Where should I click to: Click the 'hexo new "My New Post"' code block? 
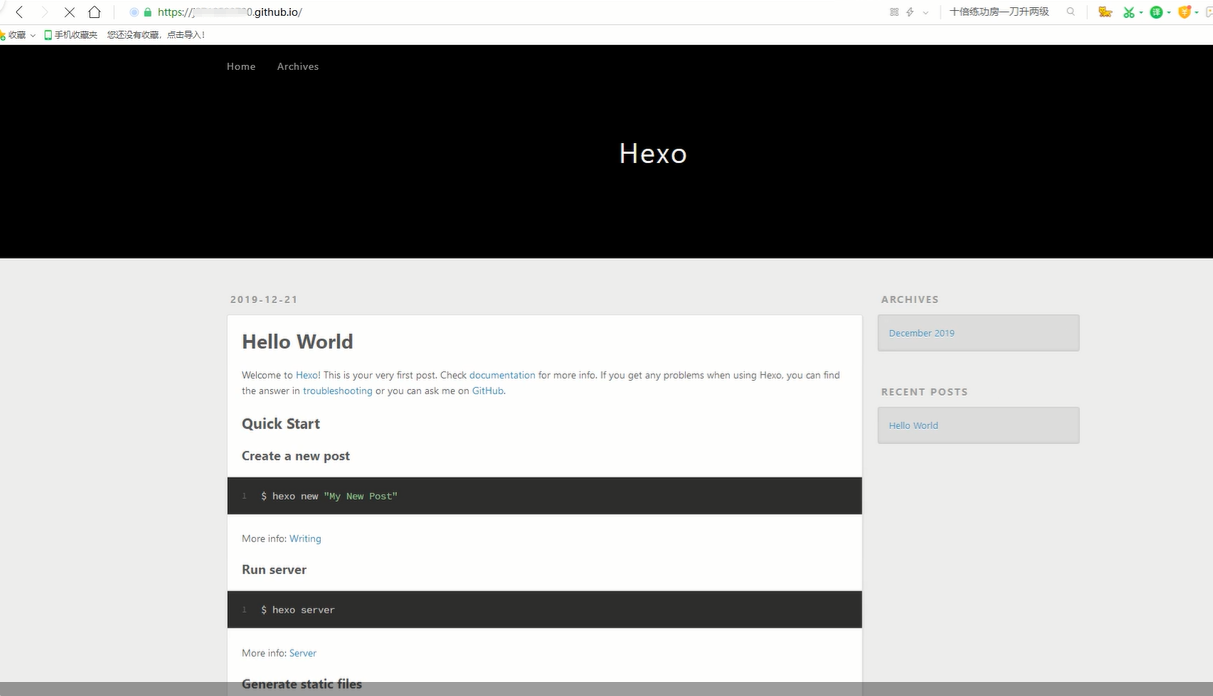click(544, 496)
